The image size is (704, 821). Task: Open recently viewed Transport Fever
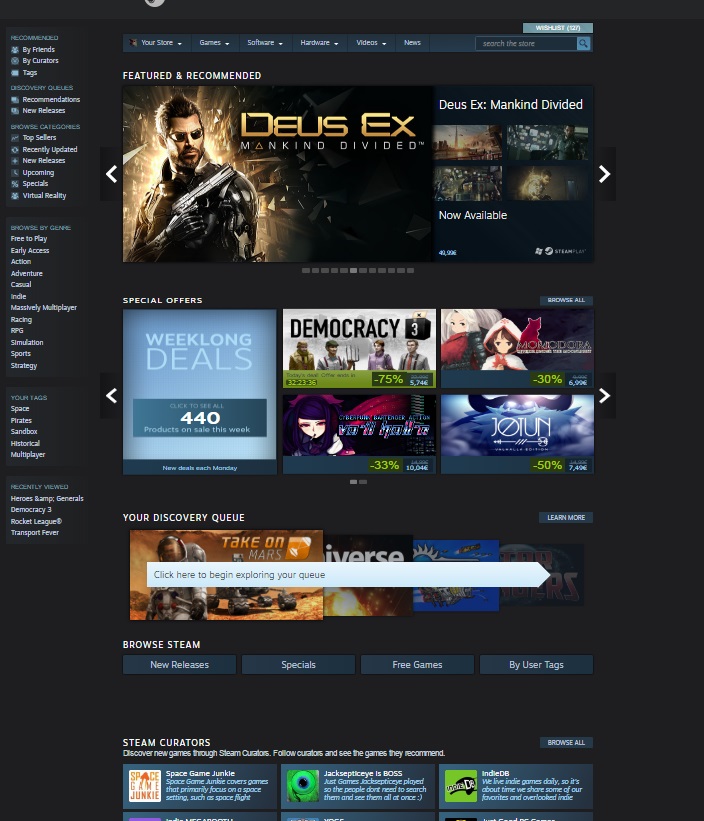pyautogui.click(x=35, y=532)
